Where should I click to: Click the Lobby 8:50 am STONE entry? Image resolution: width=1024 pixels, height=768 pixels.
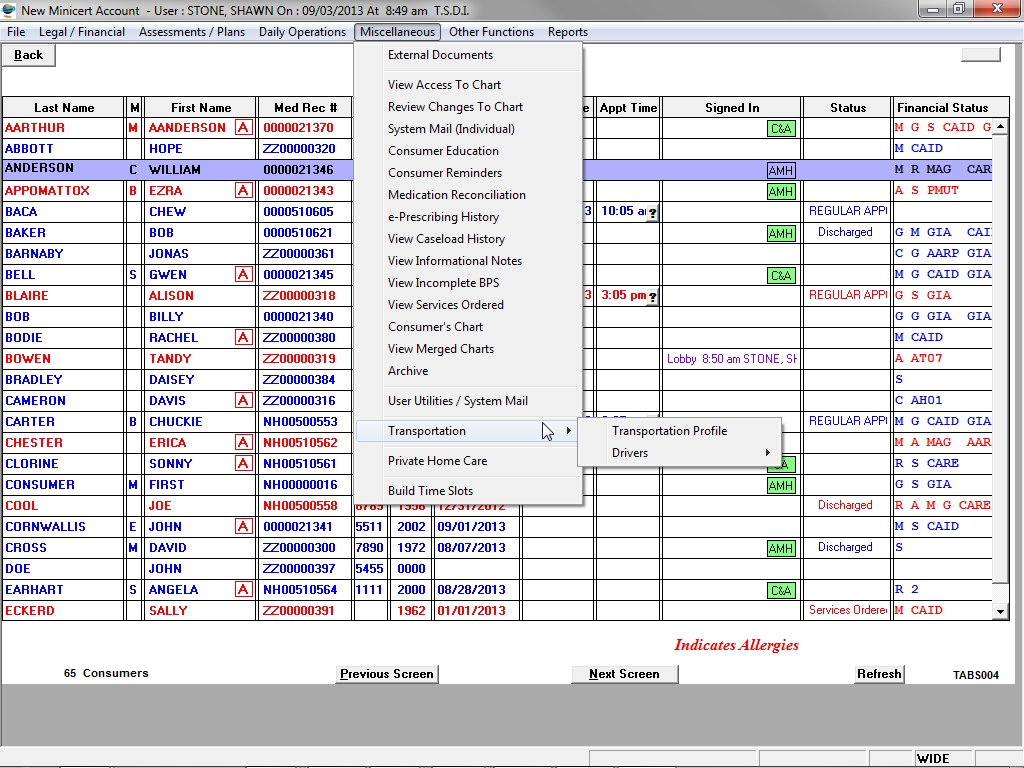(731, 359)
